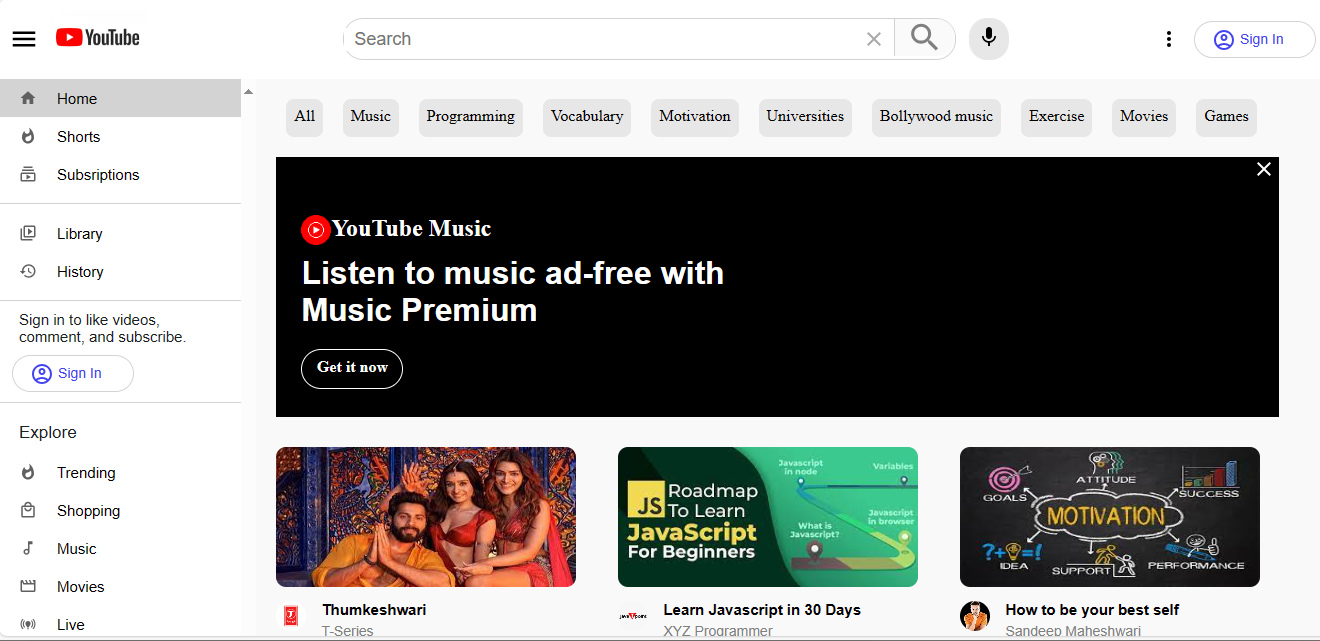
Task: Filter videos by Motivation chip
Action: pos(694,117)
